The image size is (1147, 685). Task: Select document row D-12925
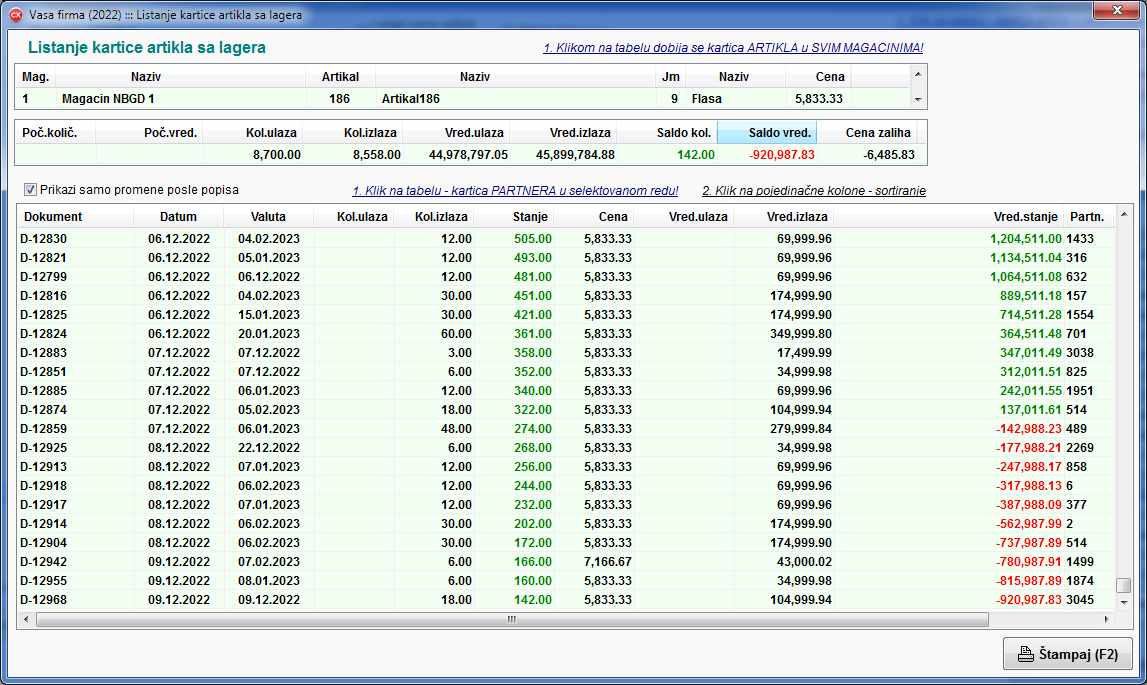565,448
